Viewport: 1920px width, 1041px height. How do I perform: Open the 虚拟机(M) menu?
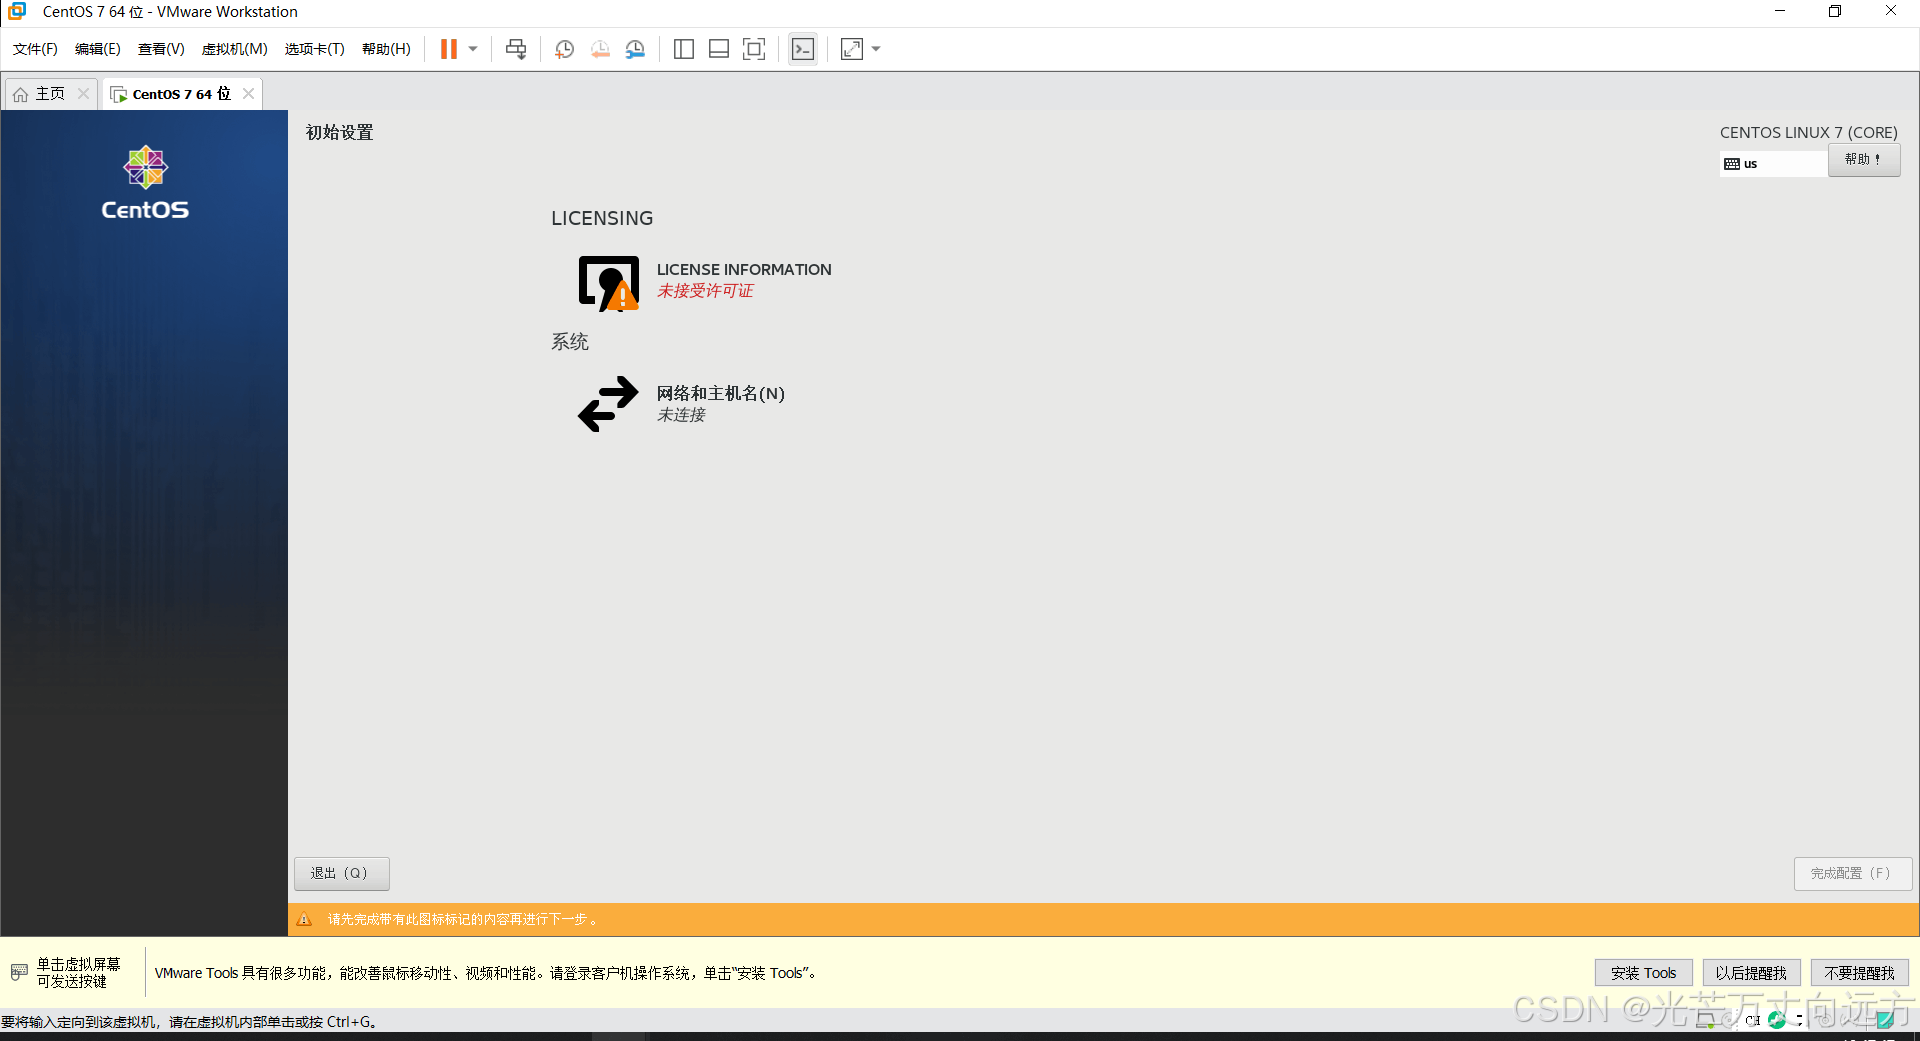235,49
